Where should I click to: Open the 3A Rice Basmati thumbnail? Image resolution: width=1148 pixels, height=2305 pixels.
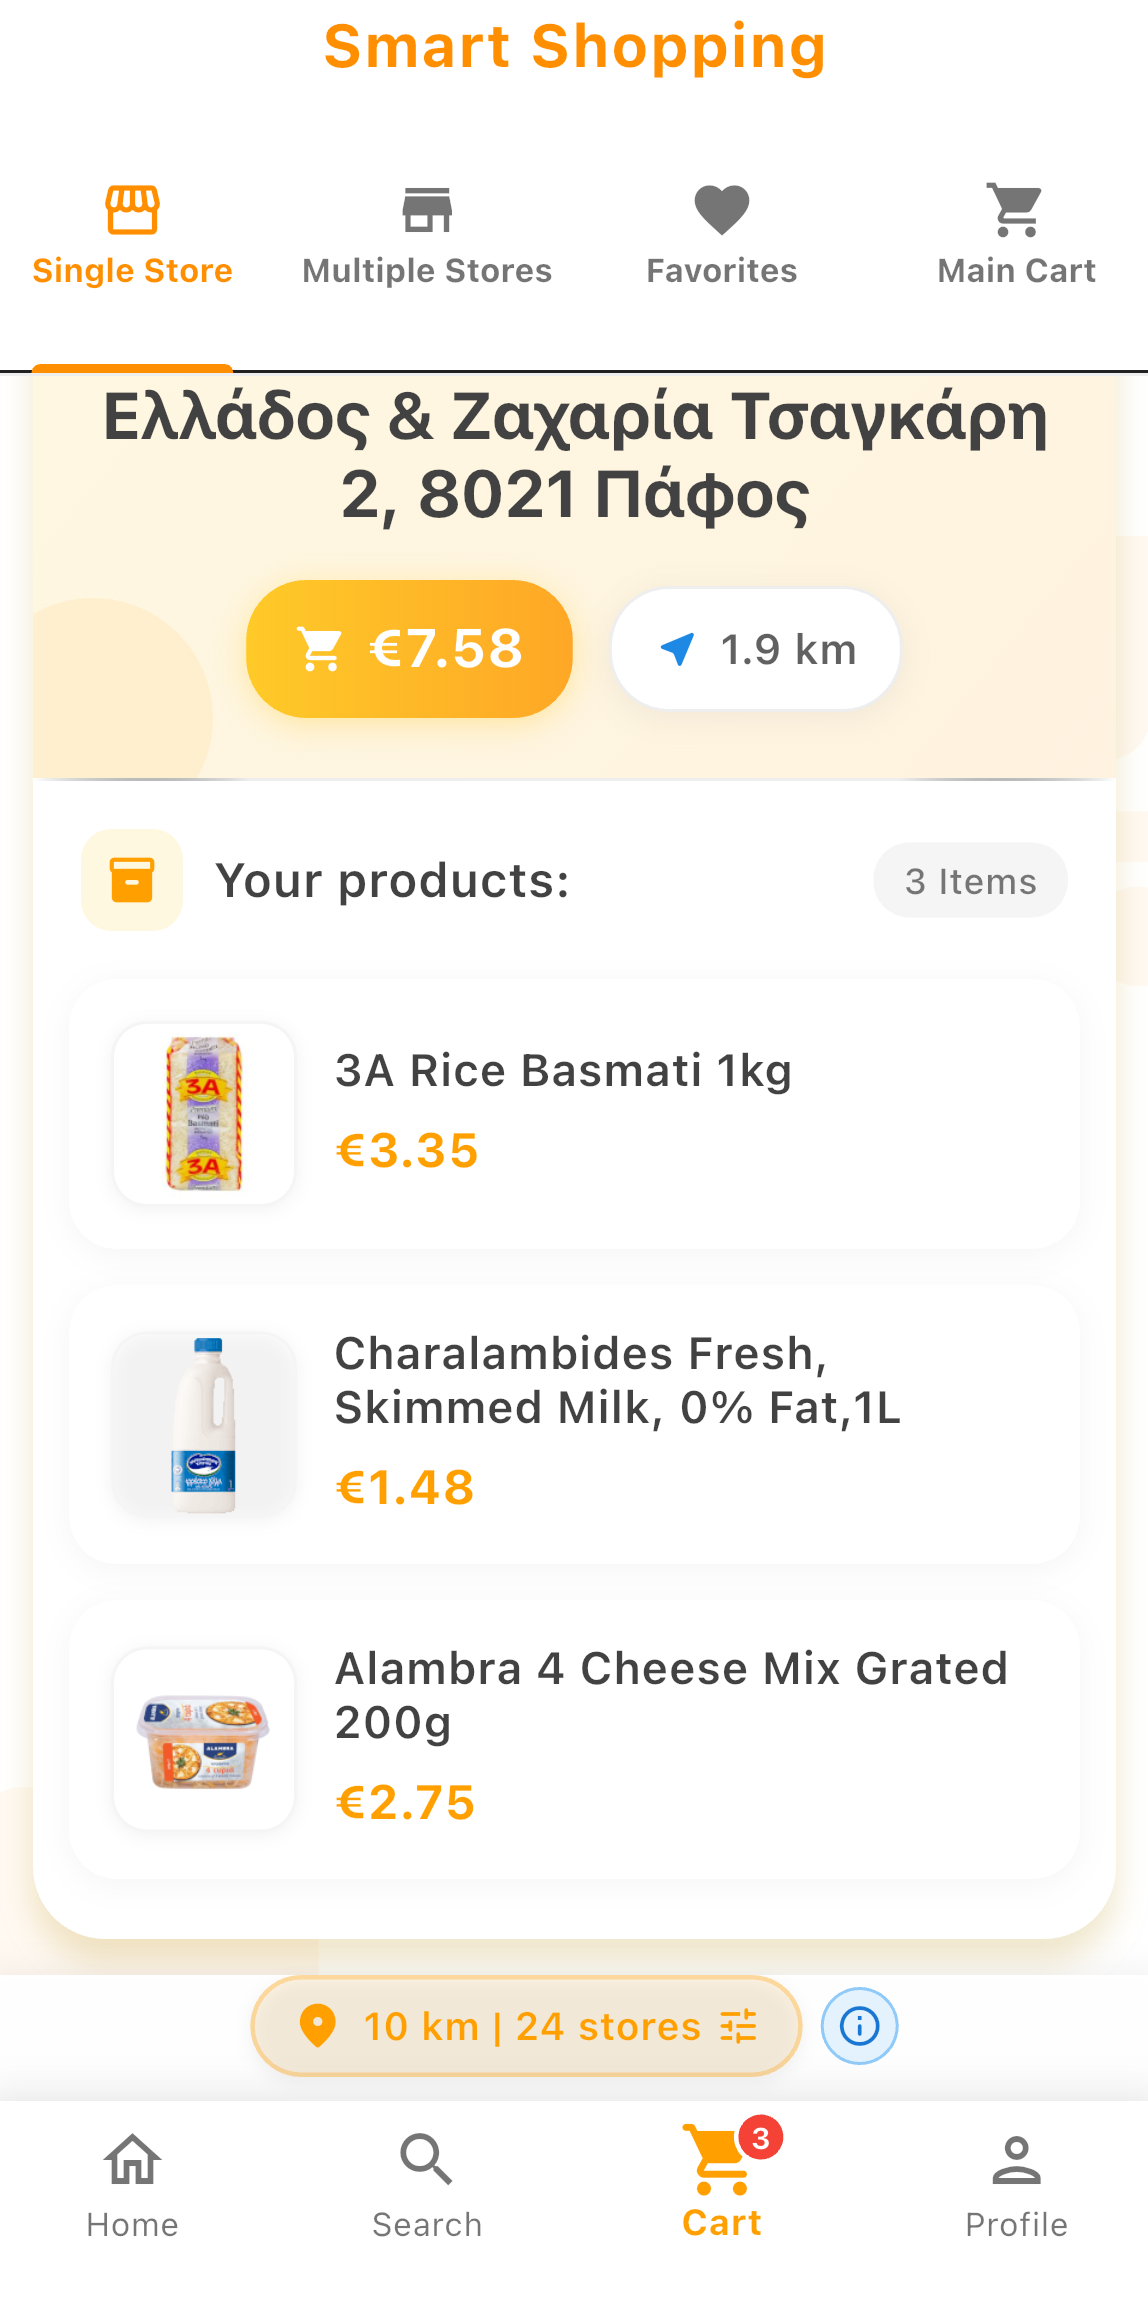coord(204,1113)
